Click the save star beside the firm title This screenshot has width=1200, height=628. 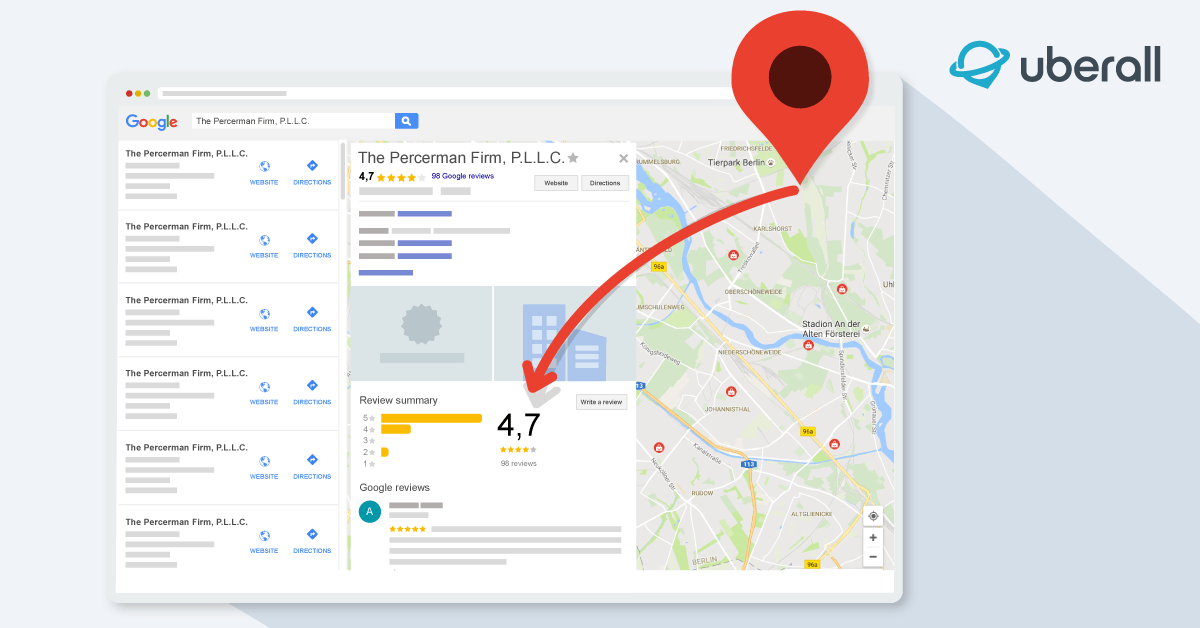[573, 158]
